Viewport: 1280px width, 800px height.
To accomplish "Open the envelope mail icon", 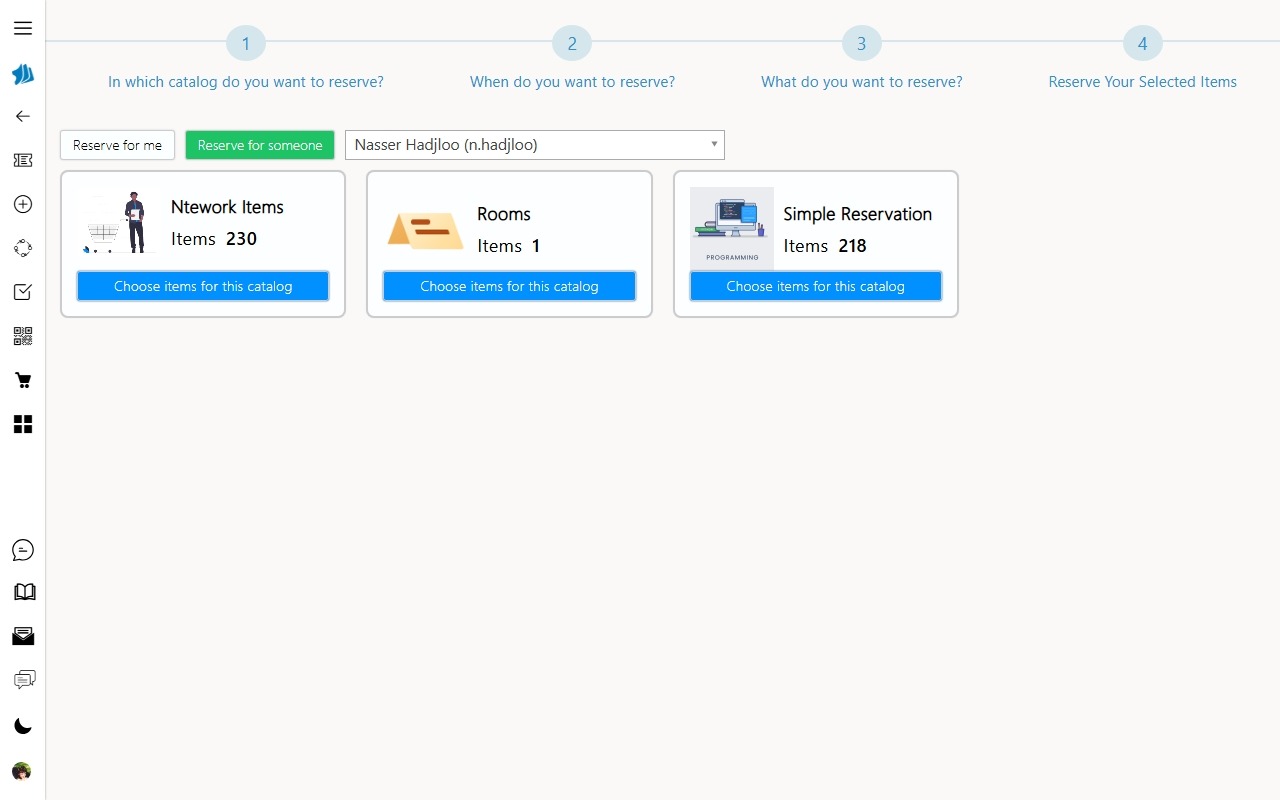I will 23,636.
